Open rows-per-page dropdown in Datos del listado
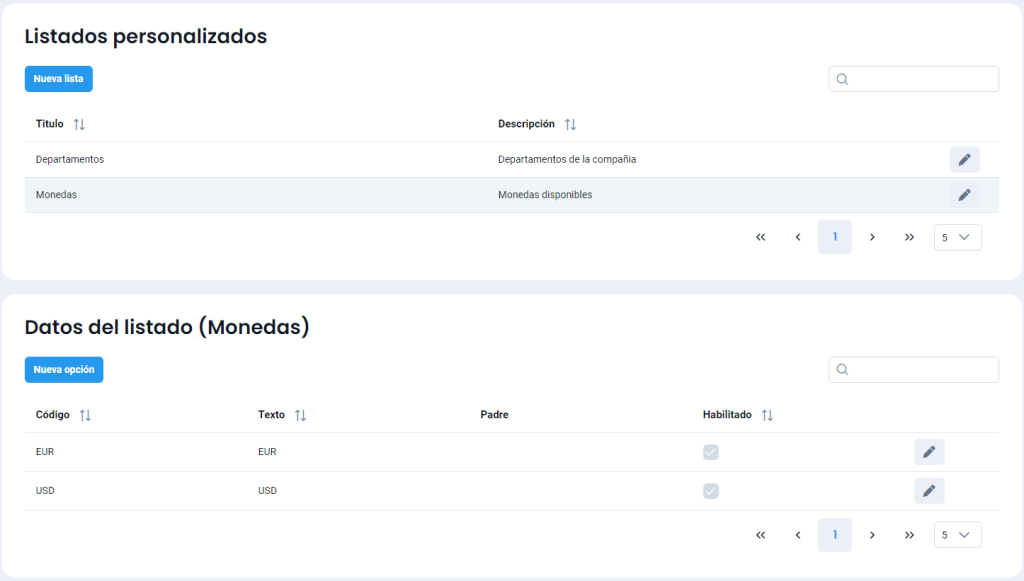The width and height of the screenshot is (1024, 581). [957, 535]
